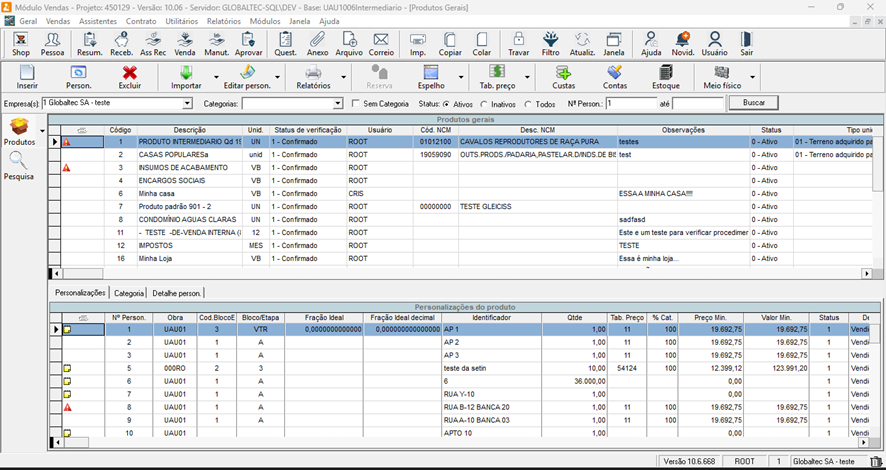This screenshot has height=470, width=886.
Task: Click the Excluir red X icon
Action: coord(129,76)
